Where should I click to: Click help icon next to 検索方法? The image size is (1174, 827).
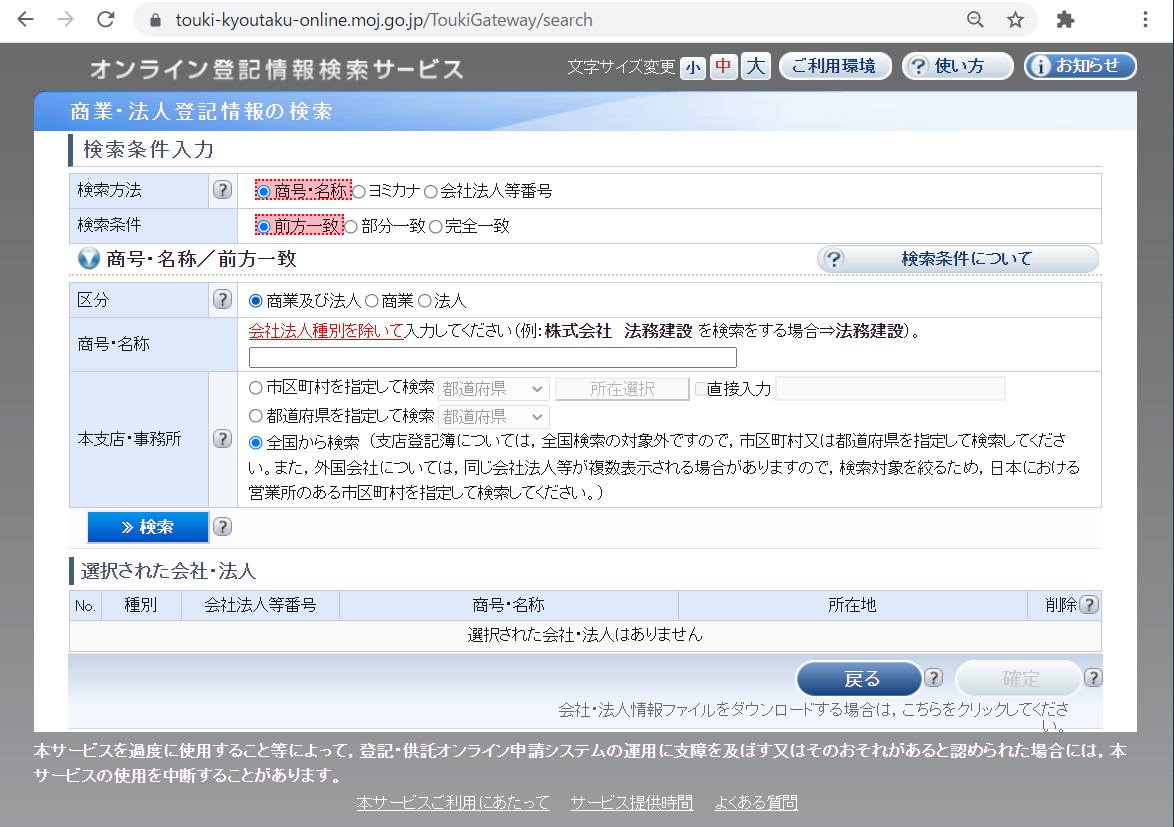(222, 190)
